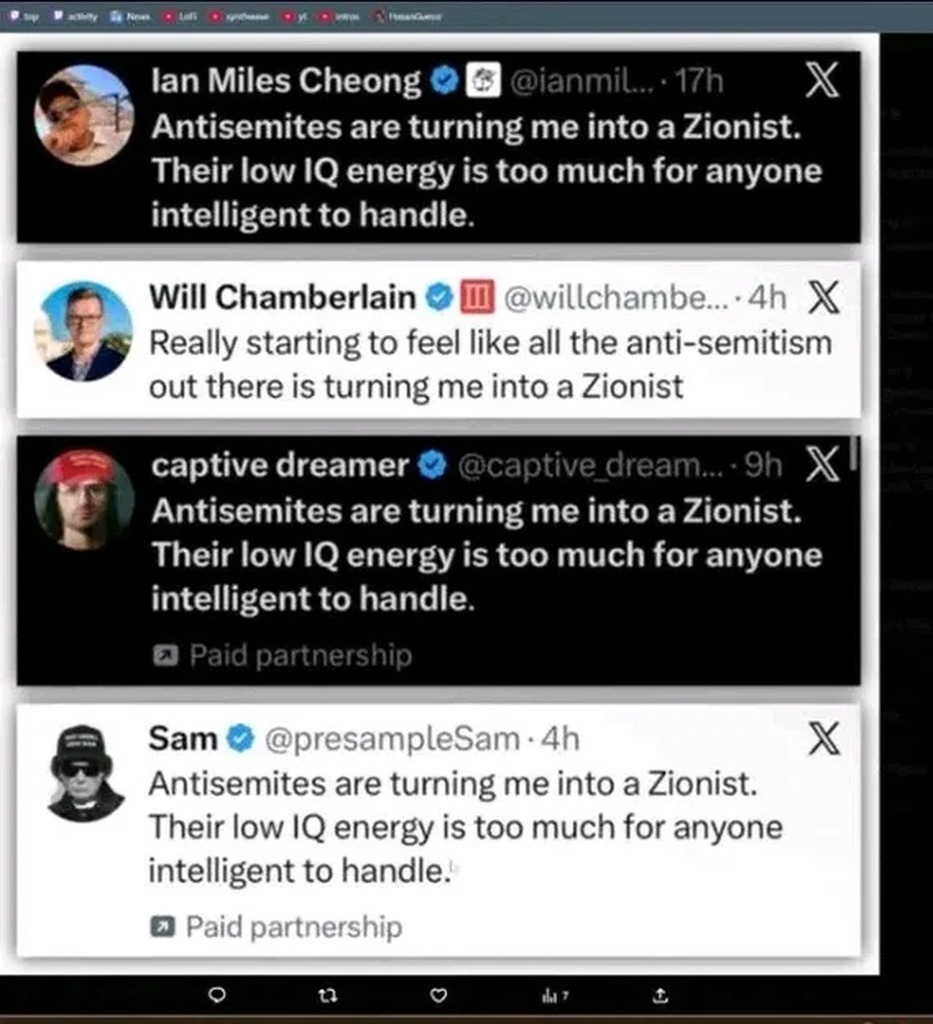Click X logo on Will Chamberlain tweet
This screenshot has height=1024, width=933.
(822, 297)
